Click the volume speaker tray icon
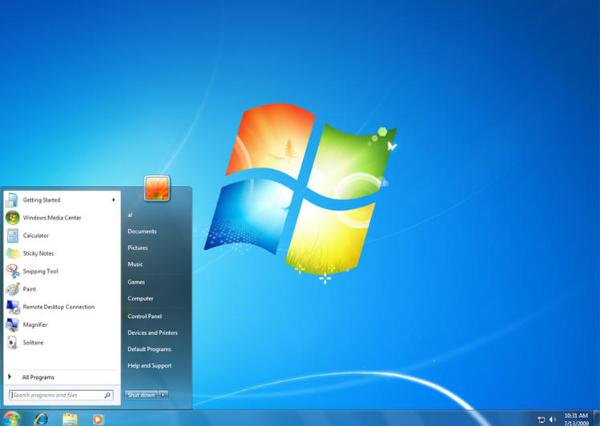 pyautogui.click(x=553, y=419)
